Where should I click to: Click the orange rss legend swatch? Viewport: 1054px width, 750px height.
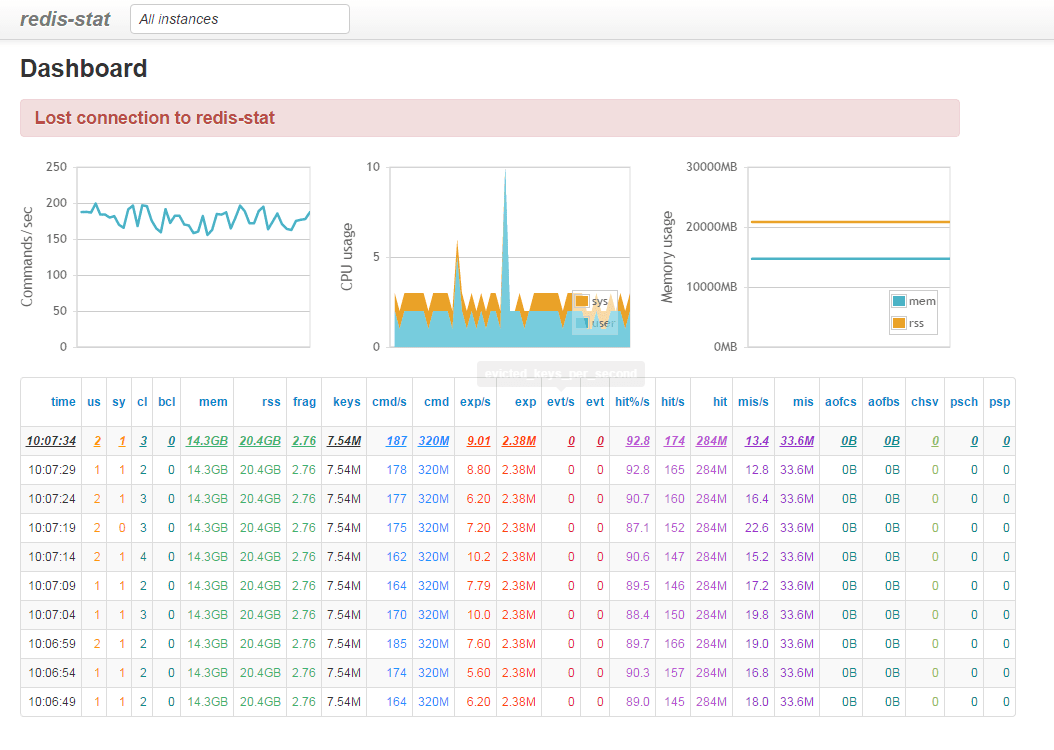898,323
